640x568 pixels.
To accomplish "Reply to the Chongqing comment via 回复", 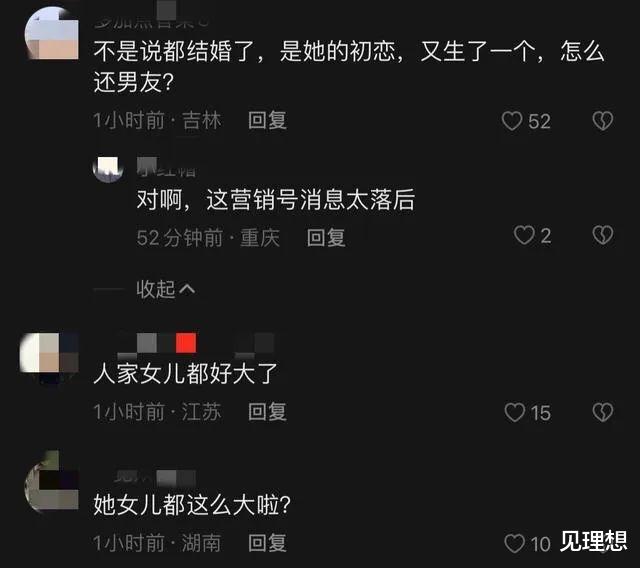I will [326, 237].
